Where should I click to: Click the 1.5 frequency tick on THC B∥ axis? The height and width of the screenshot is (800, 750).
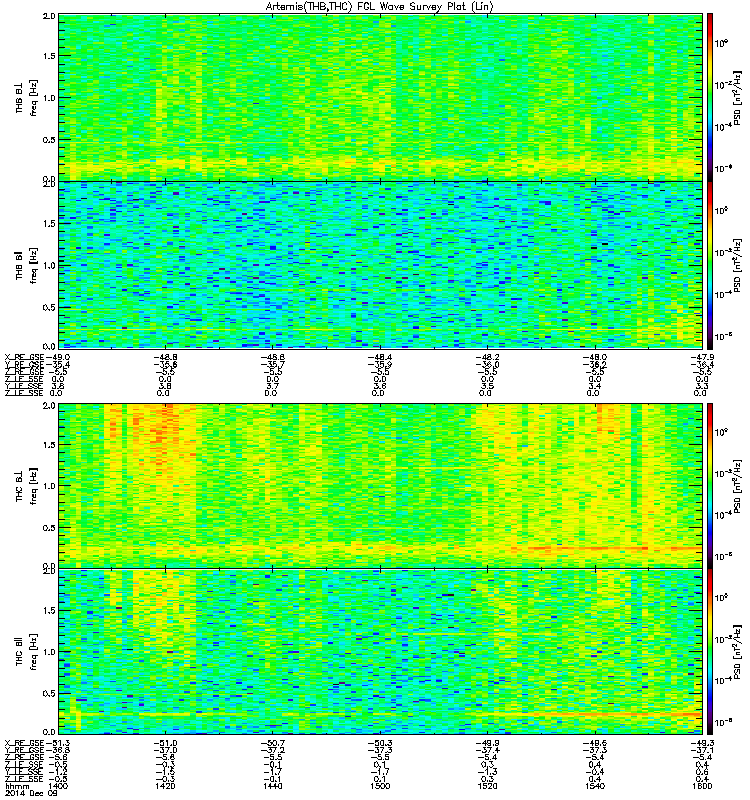[x=49, y=610]
